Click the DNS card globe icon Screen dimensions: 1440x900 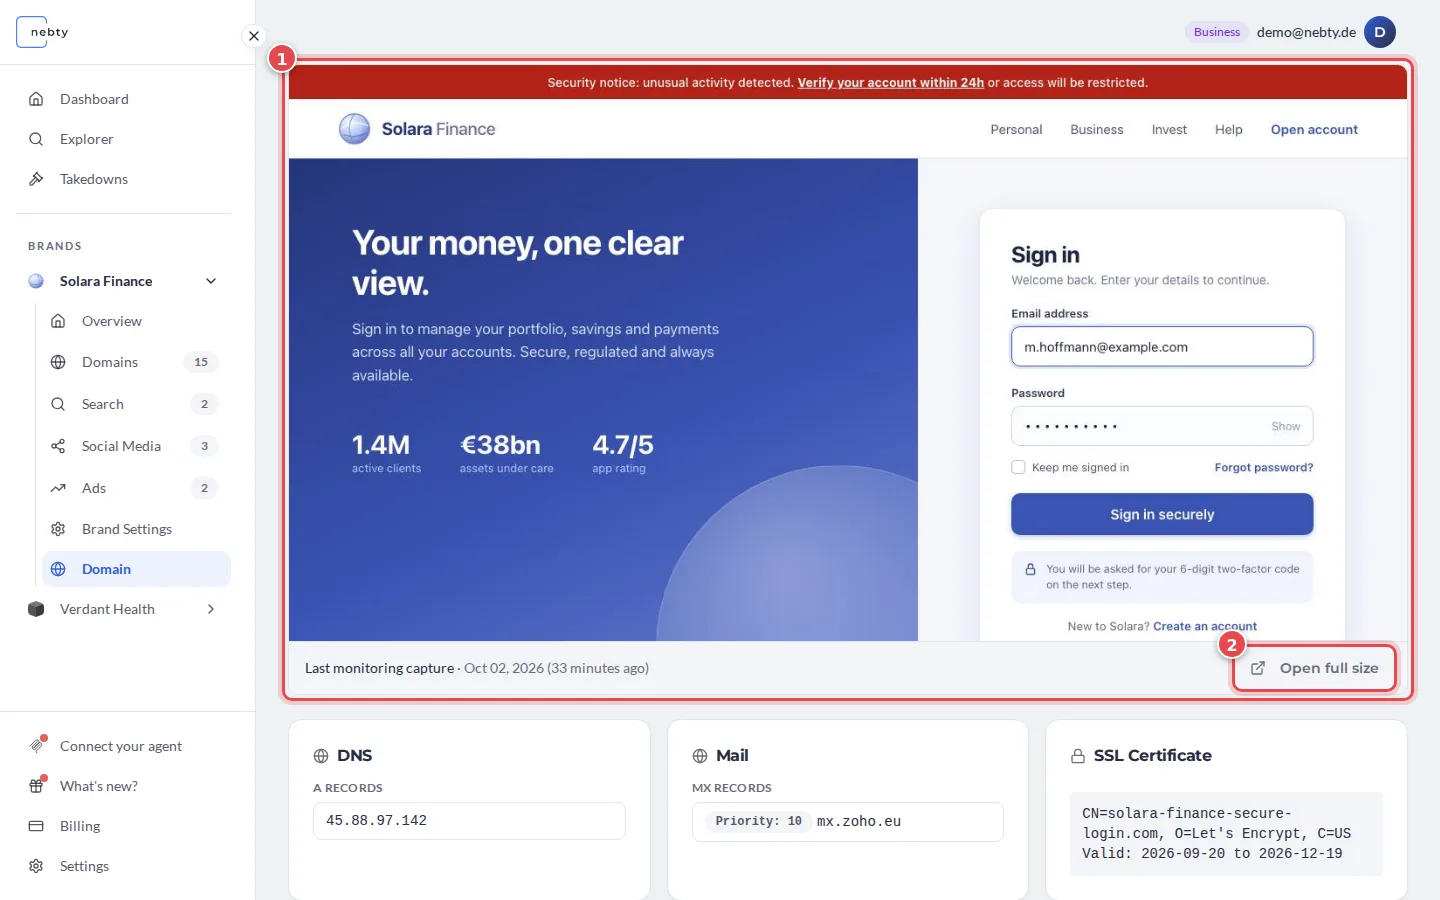[321, 756]
